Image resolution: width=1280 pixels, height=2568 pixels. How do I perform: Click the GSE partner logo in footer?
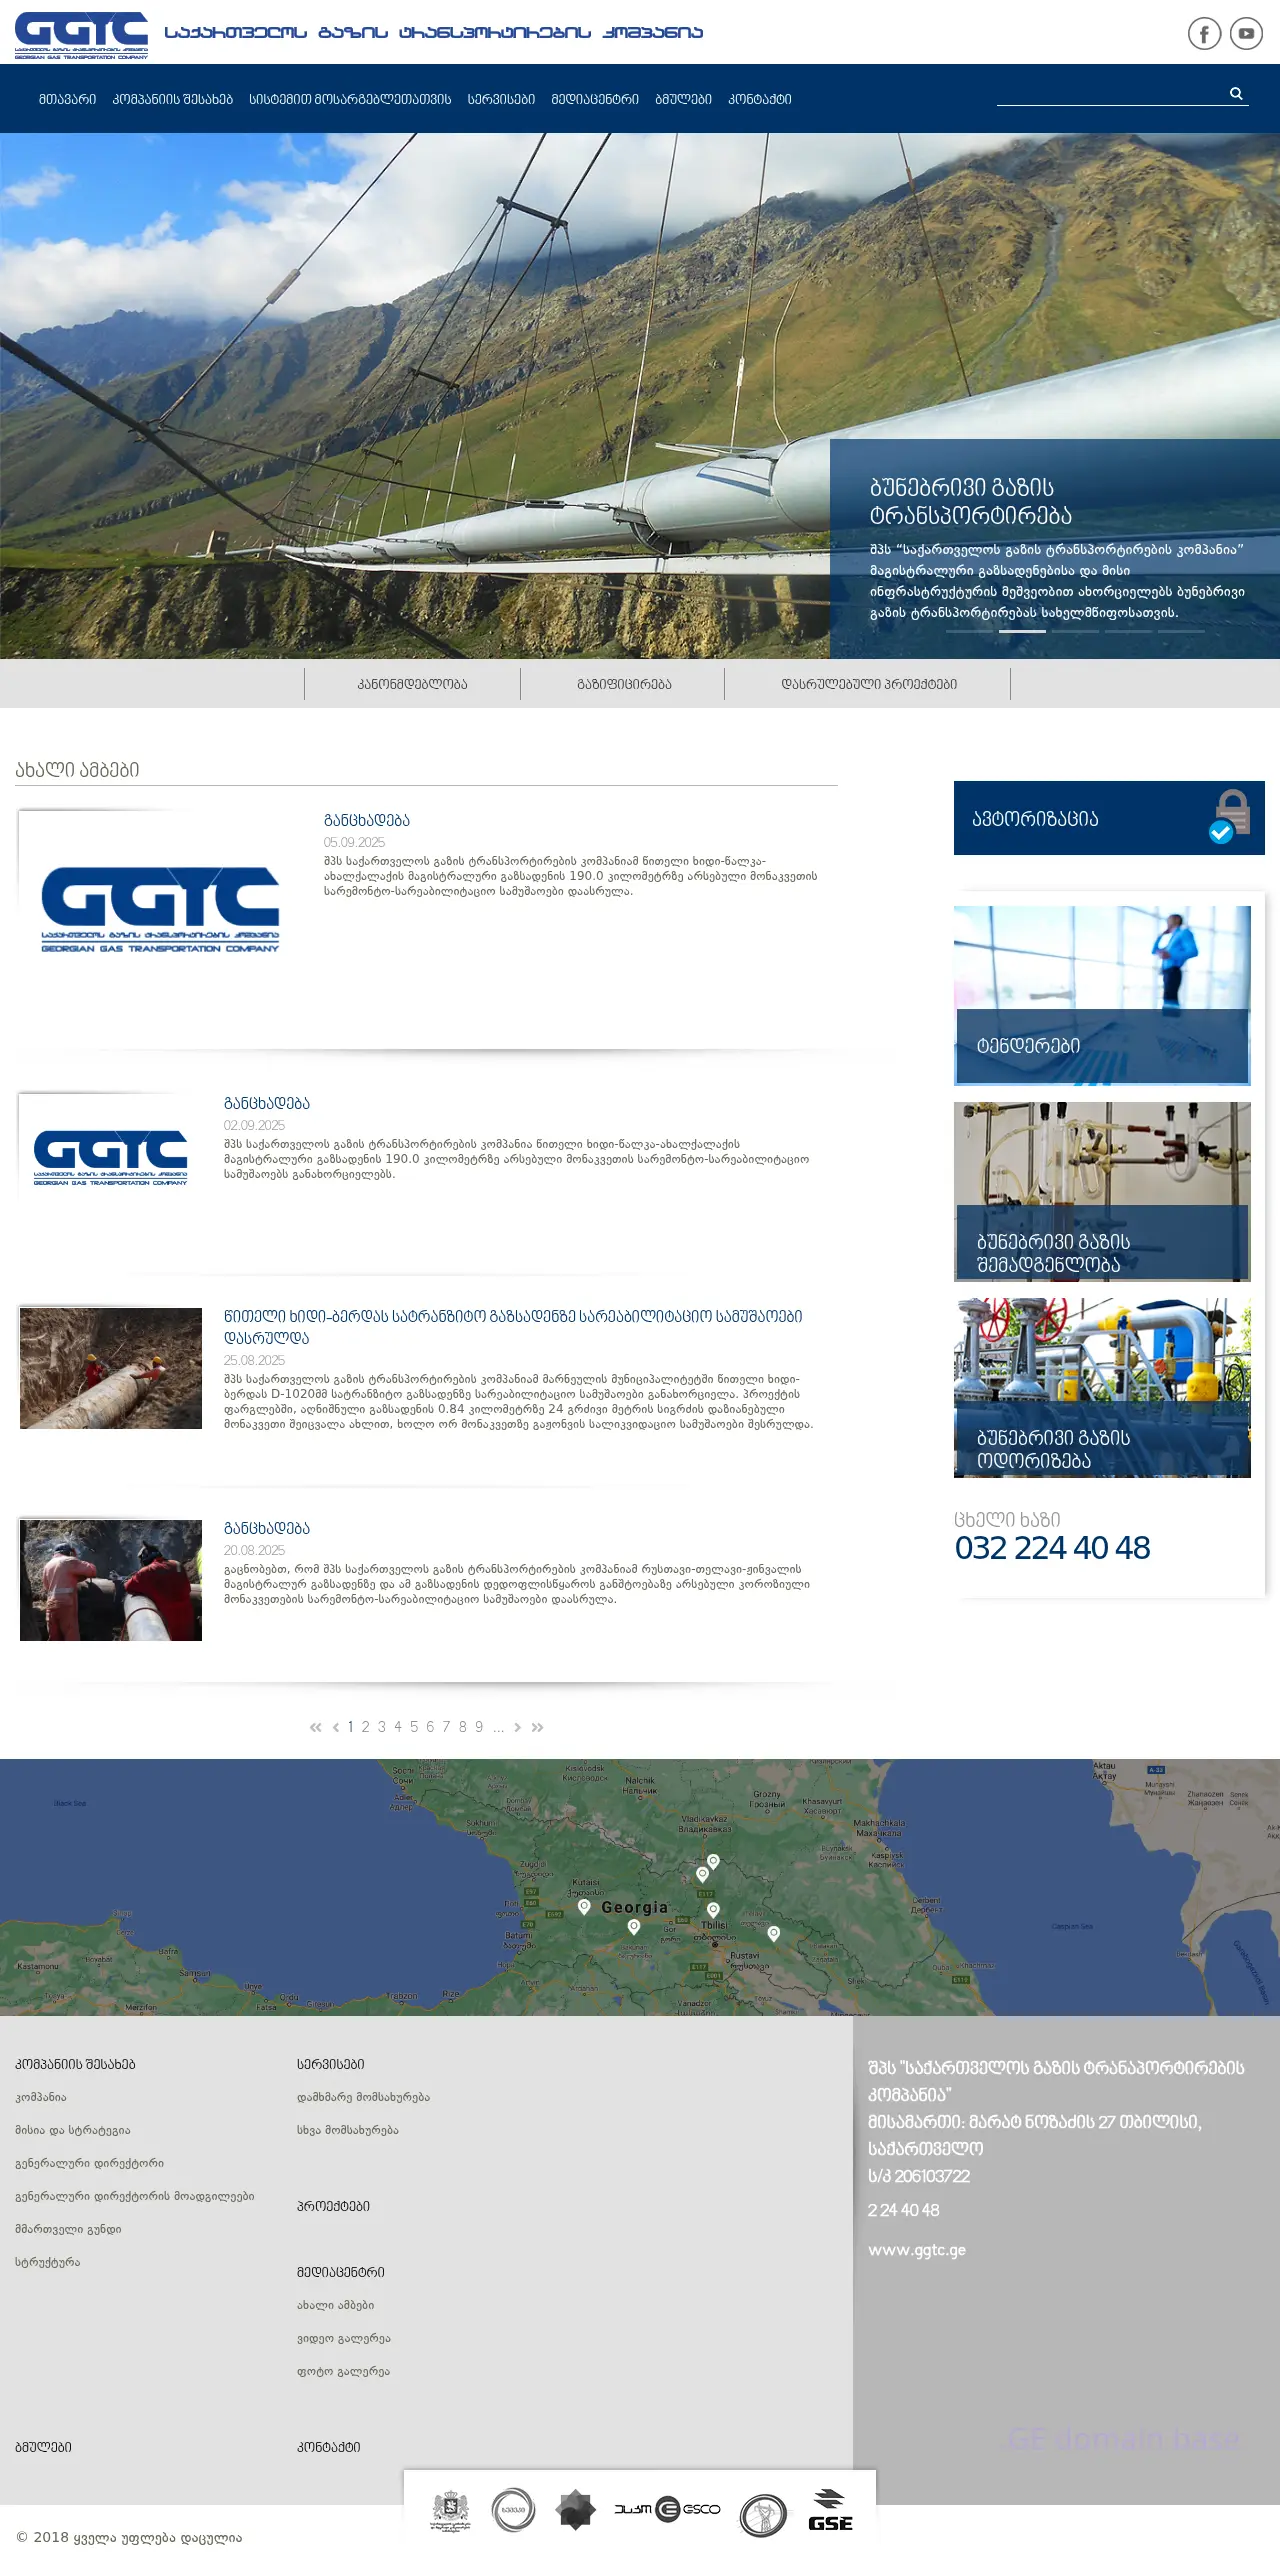click(830, 2510)
